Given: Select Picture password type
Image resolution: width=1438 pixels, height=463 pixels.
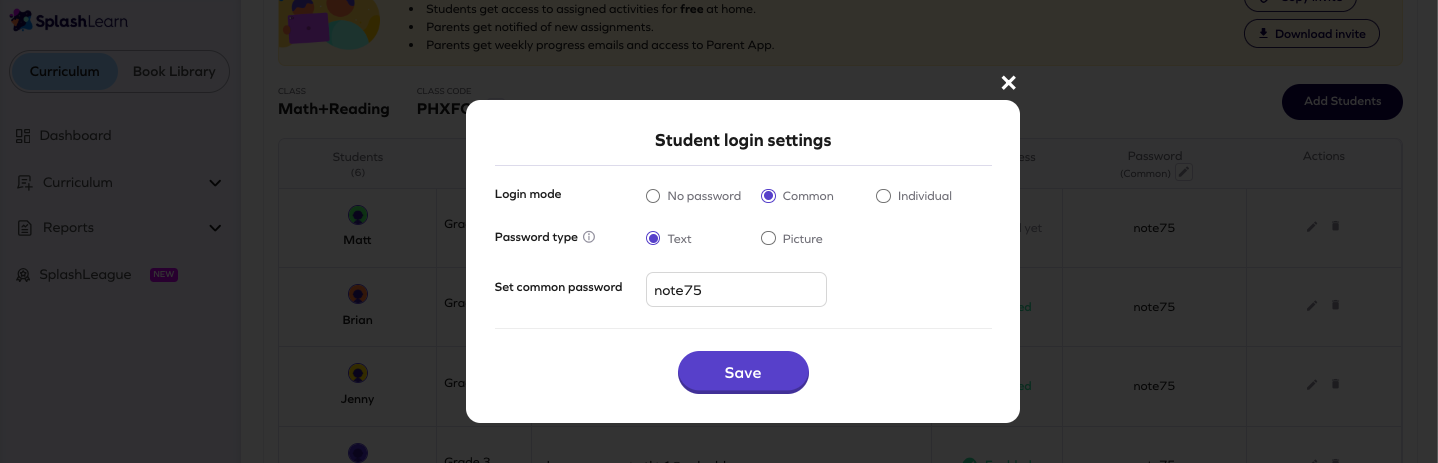Looking at the screenshot, I should 768,239.
